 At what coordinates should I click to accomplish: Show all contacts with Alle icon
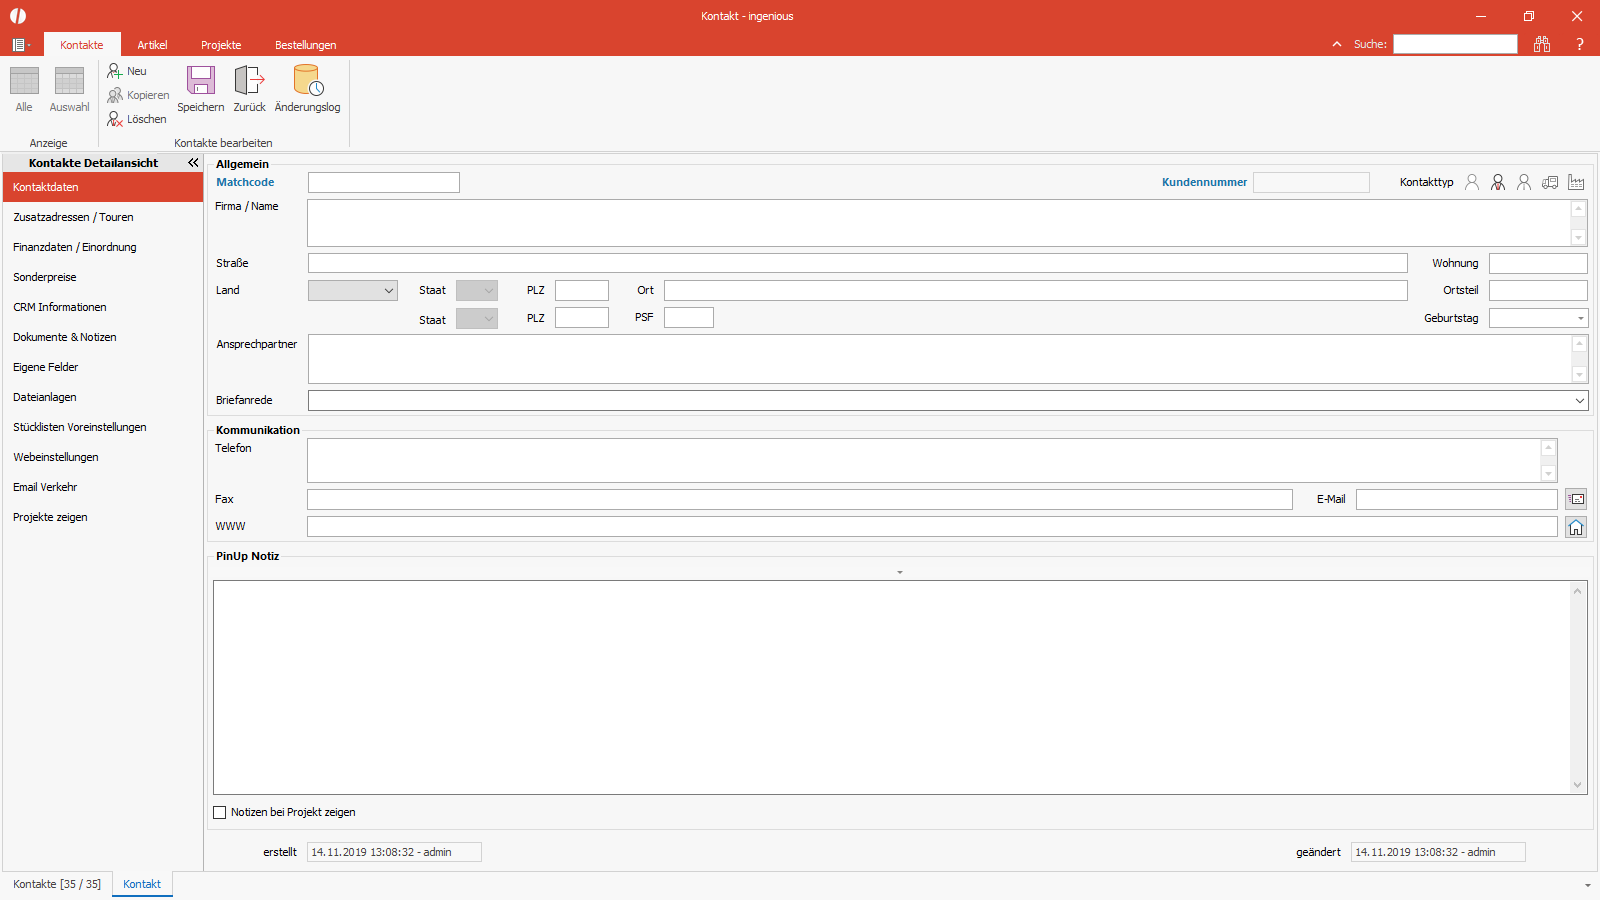click(24, 81)
